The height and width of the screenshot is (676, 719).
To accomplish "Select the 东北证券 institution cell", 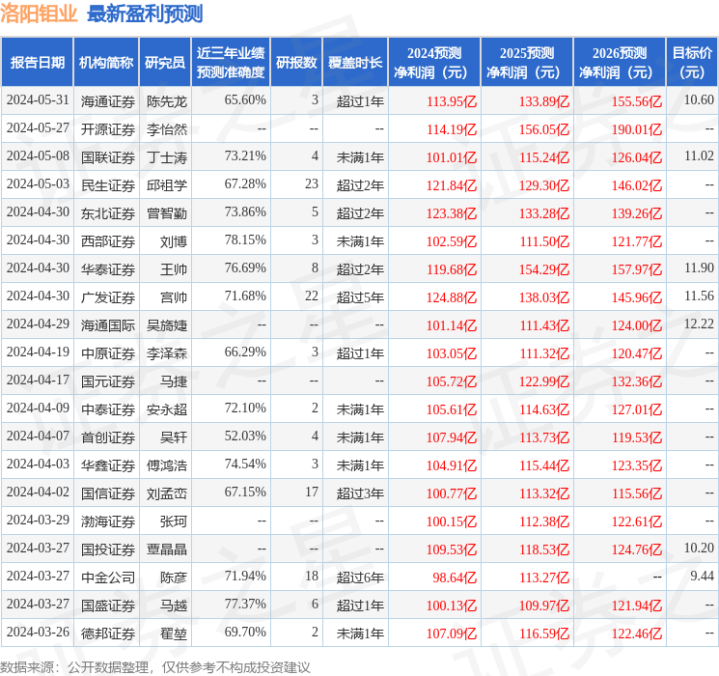I will pyautogui.click(x=108, y=213).
